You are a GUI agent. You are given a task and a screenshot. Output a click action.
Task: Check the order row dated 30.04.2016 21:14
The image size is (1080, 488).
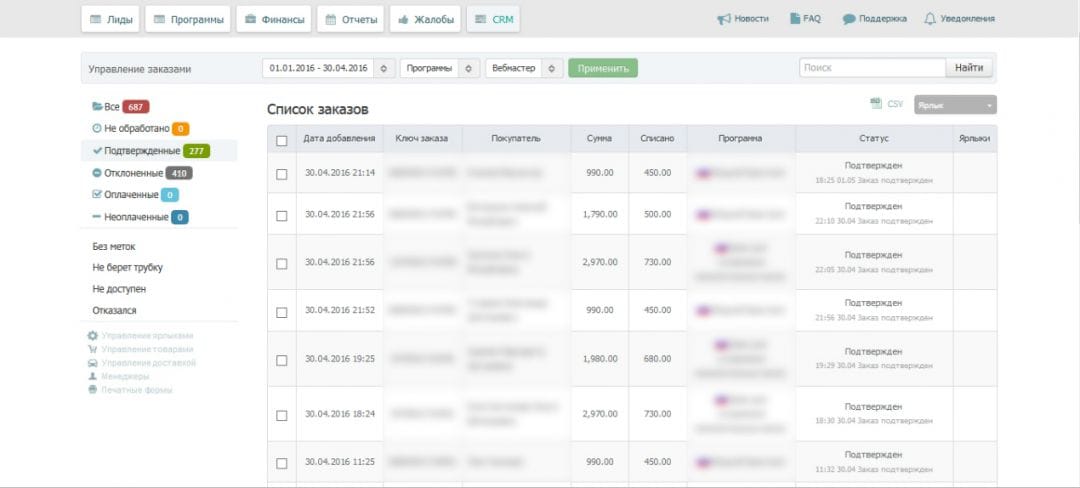coord(282,174)
